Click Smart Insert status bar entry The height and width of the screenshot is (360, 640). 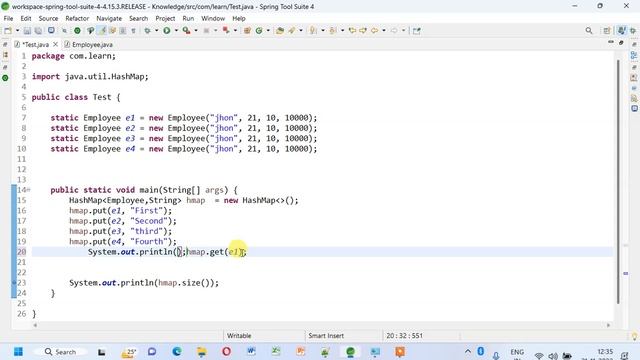coord(326,336)
